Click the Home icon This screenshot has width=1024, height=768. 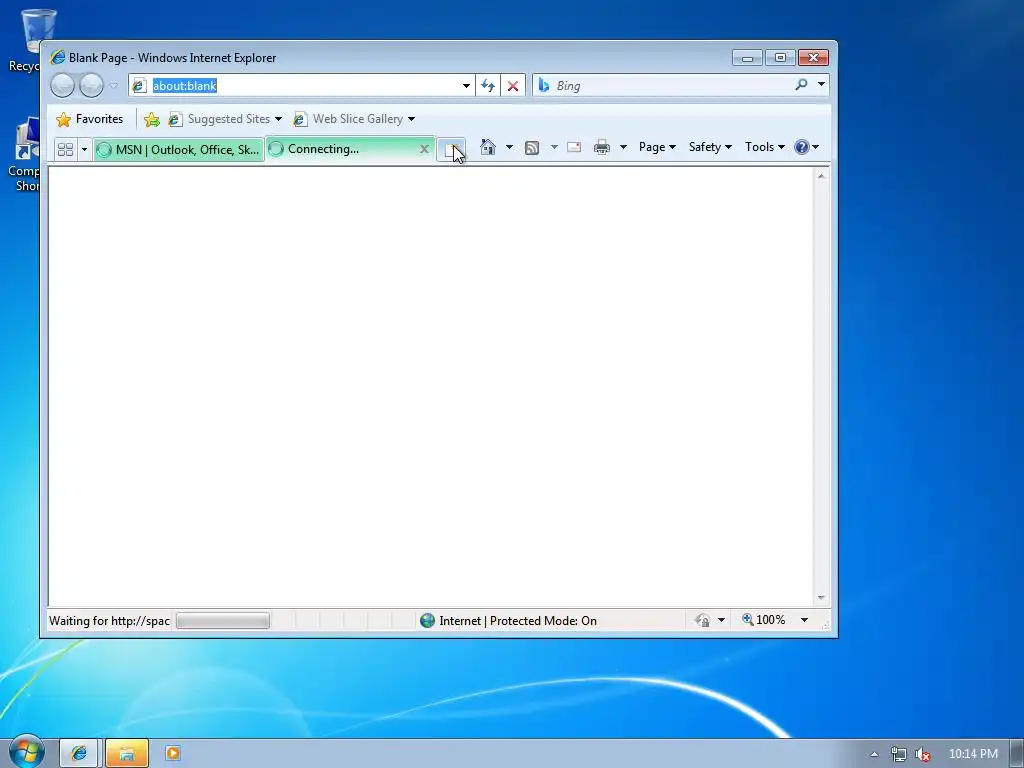click(x=488, y=147)
